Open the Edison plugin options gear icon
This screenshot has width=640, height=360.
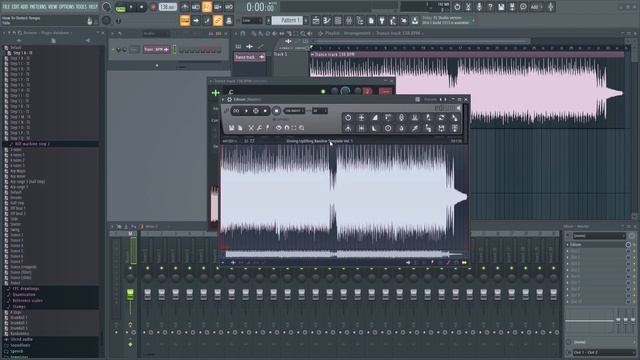229,100
